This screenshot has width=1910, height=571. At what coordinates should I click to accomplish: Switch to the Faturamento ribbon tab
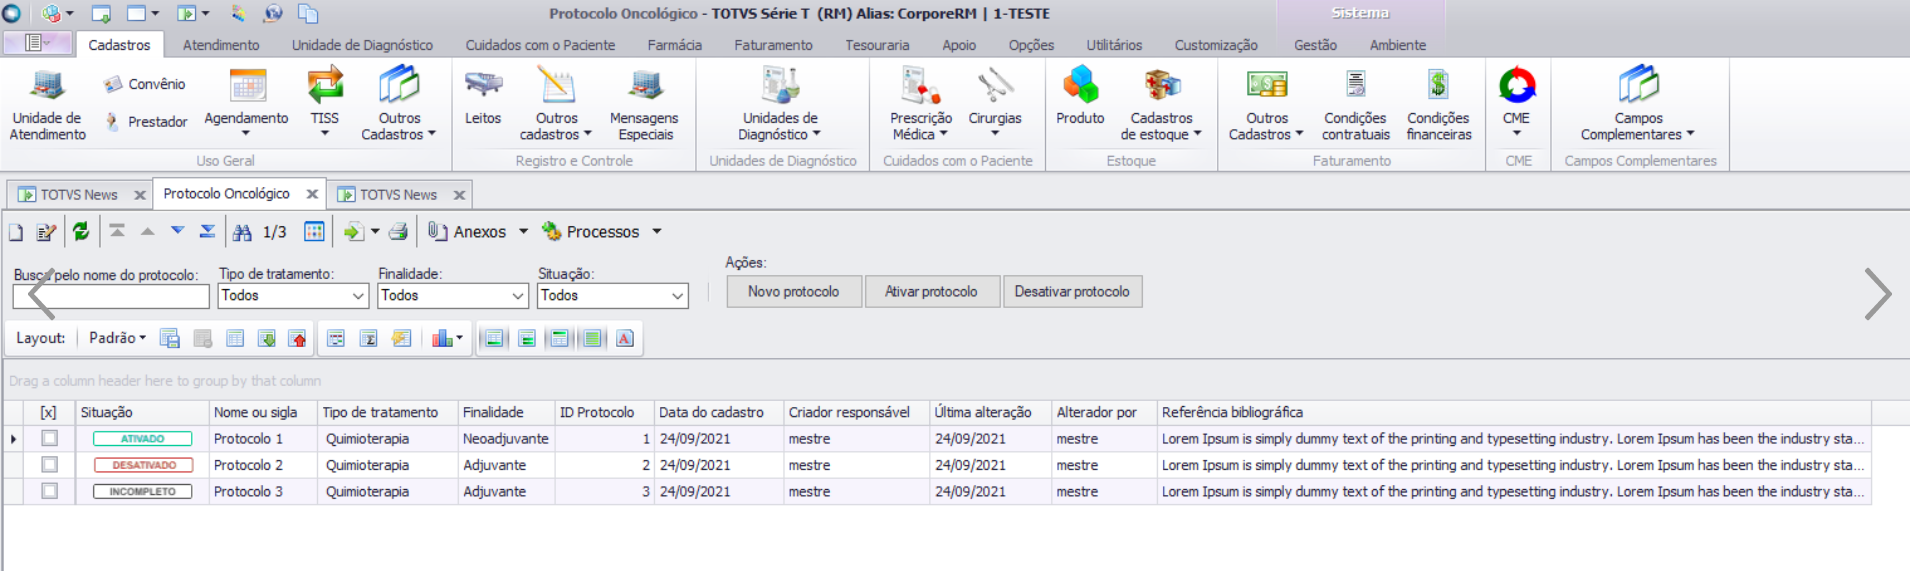tap(773, 45)
